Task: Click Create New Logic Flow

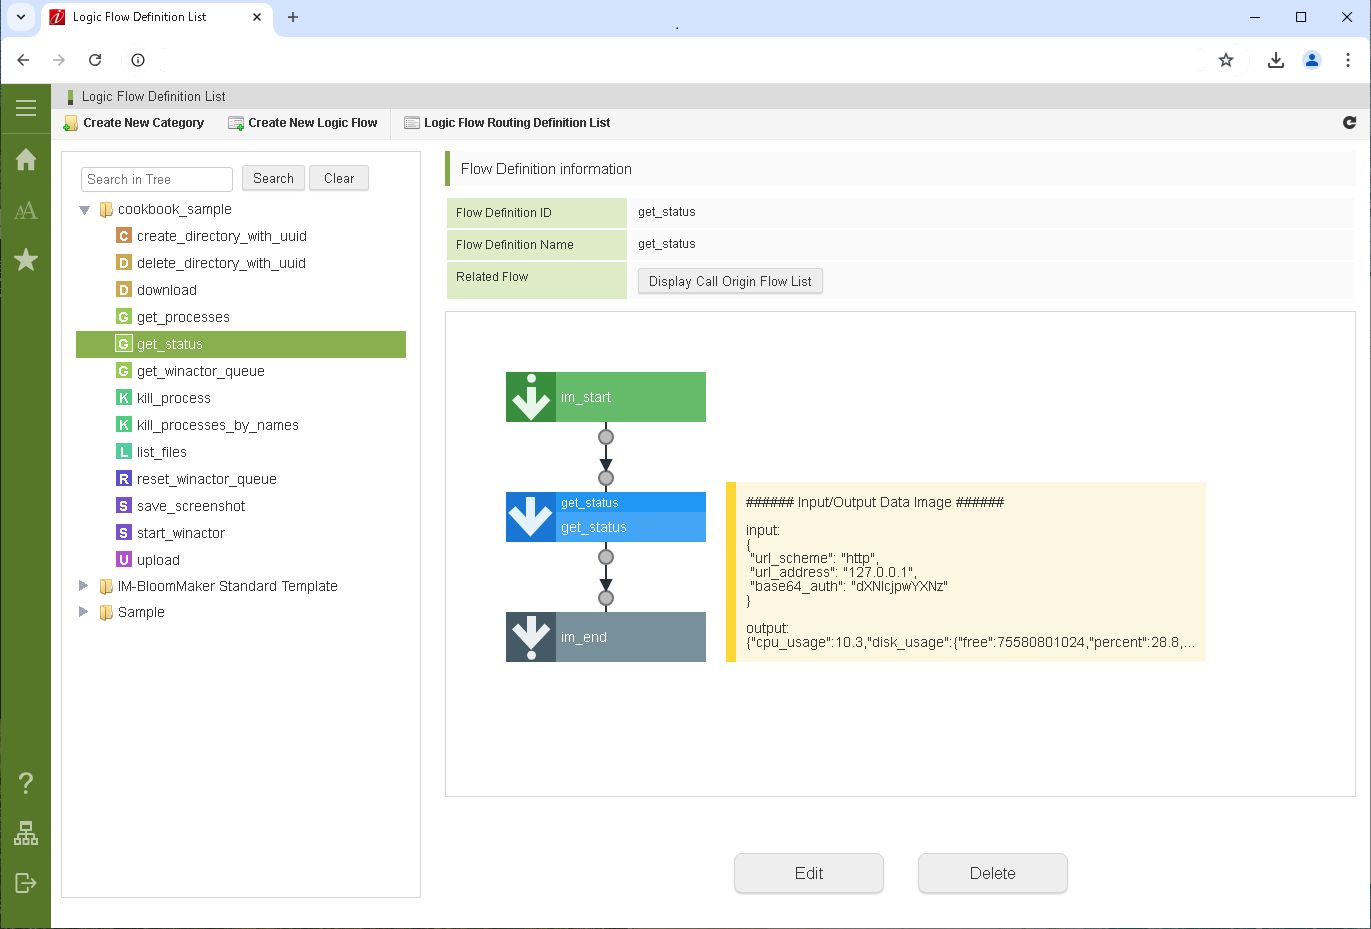Action: point(303,123)
